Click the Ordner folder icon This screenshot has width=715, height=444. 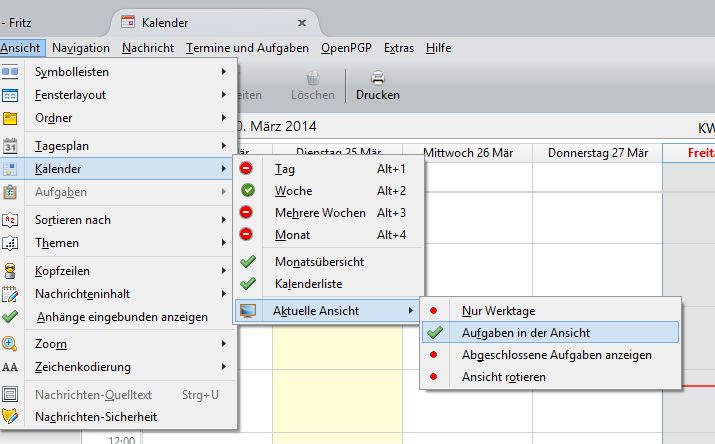point(10,118)
